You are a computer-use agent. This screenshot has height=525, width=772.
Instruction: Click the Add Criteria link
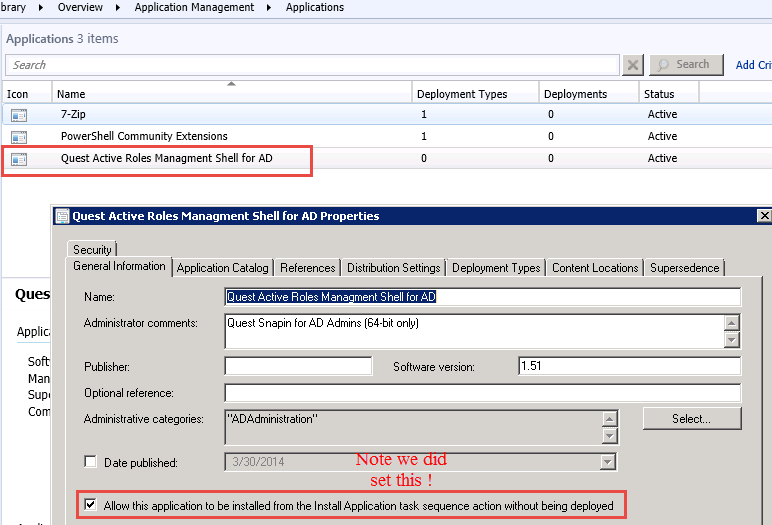click(x=753, y=65)
